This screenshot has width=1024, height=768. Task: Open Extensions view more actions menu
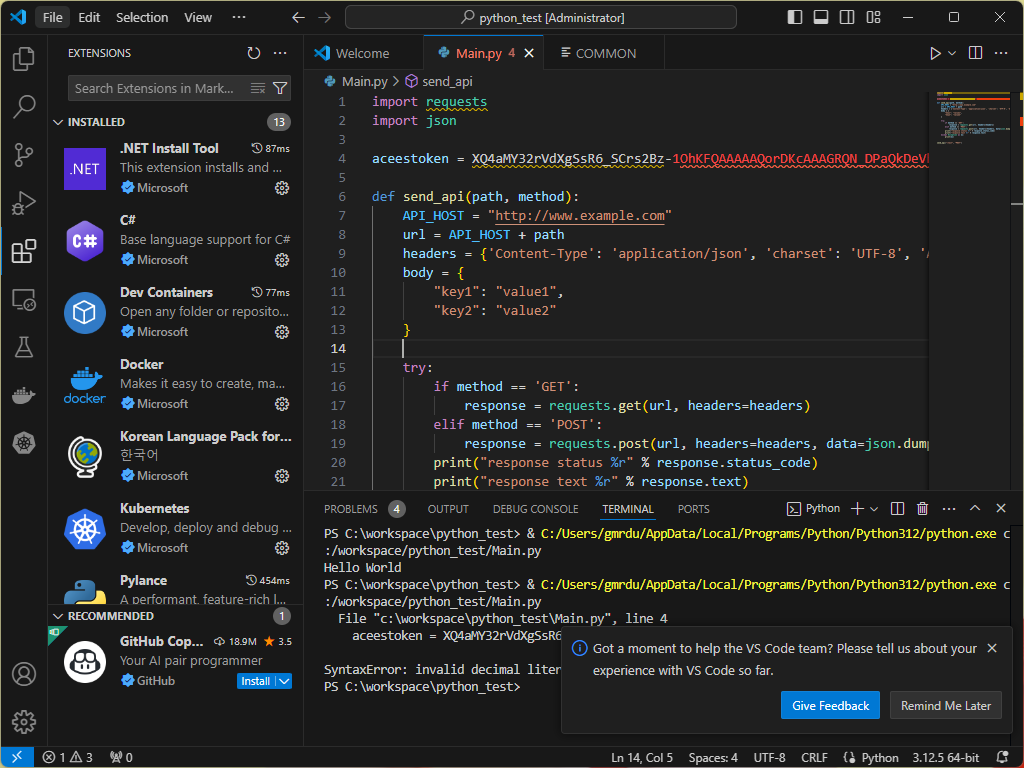280,53
